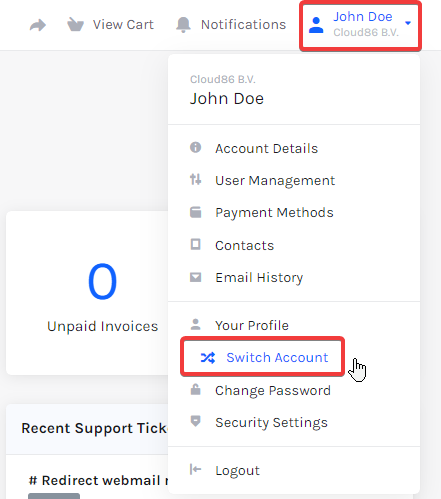Click the blue user avatar icon
The width and height of the screenshot is (441, 499).
316,25
